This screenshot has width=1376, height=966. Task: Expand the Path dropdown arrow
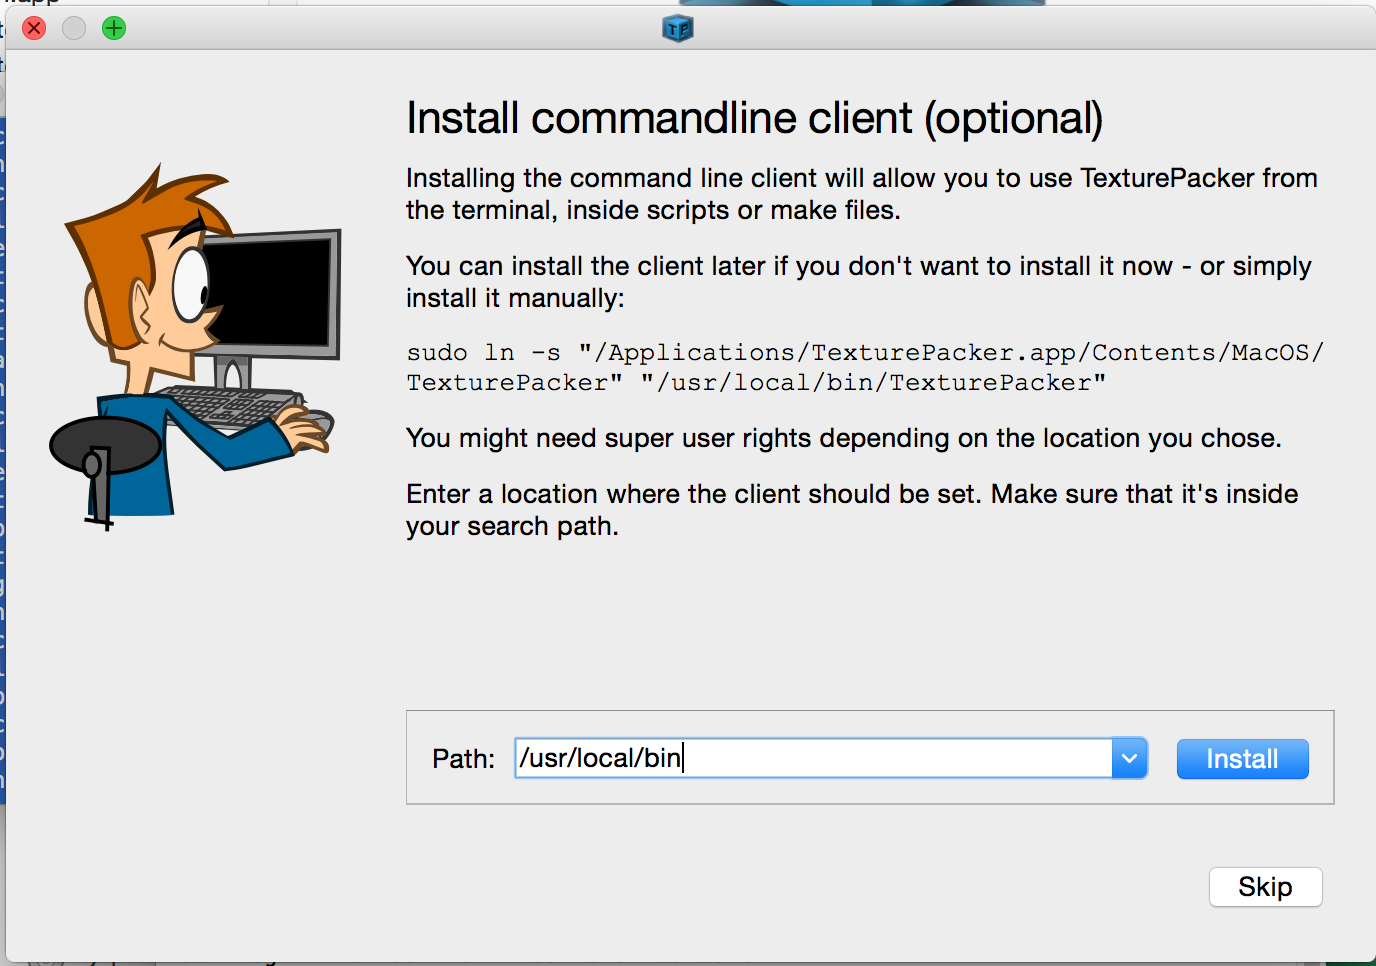1129,759
